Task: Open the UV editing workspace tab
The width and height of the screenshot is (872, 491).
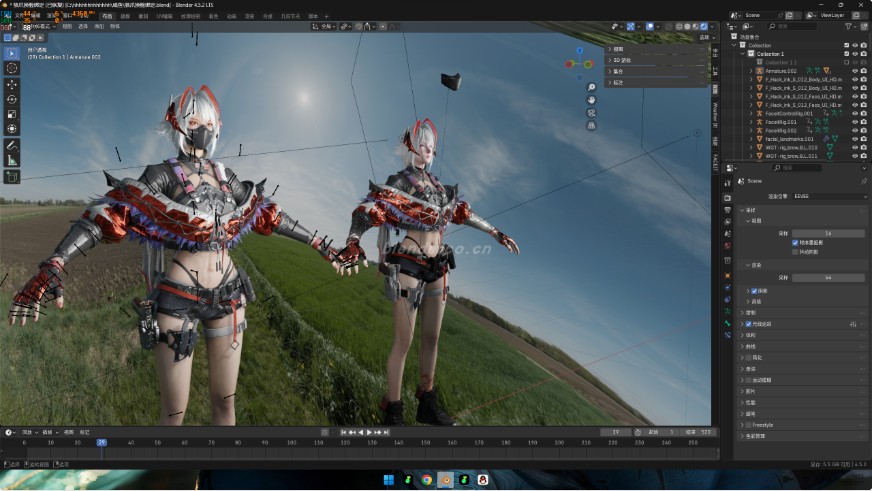Action: [165, 16]
